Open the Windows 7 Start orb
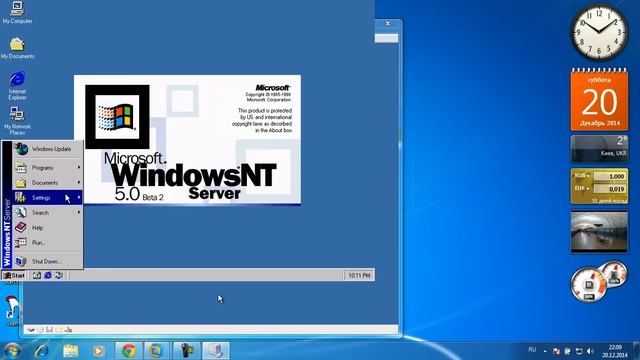The image size is (640, 360). (11, 351)
